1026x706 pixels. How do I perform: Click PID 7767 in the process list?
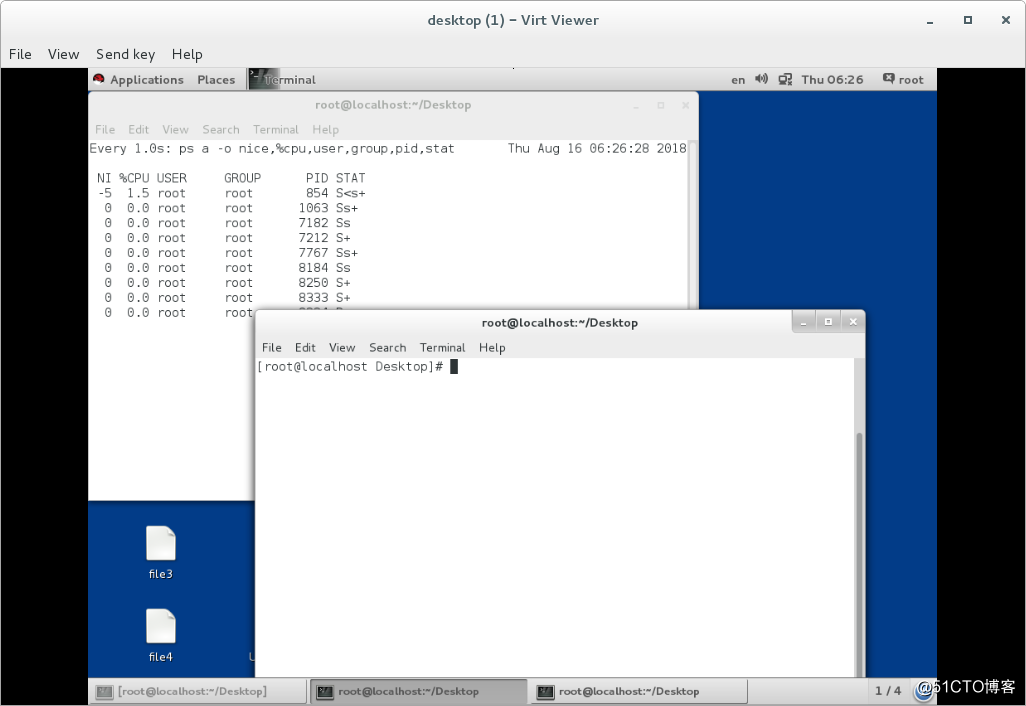(313, 253)
